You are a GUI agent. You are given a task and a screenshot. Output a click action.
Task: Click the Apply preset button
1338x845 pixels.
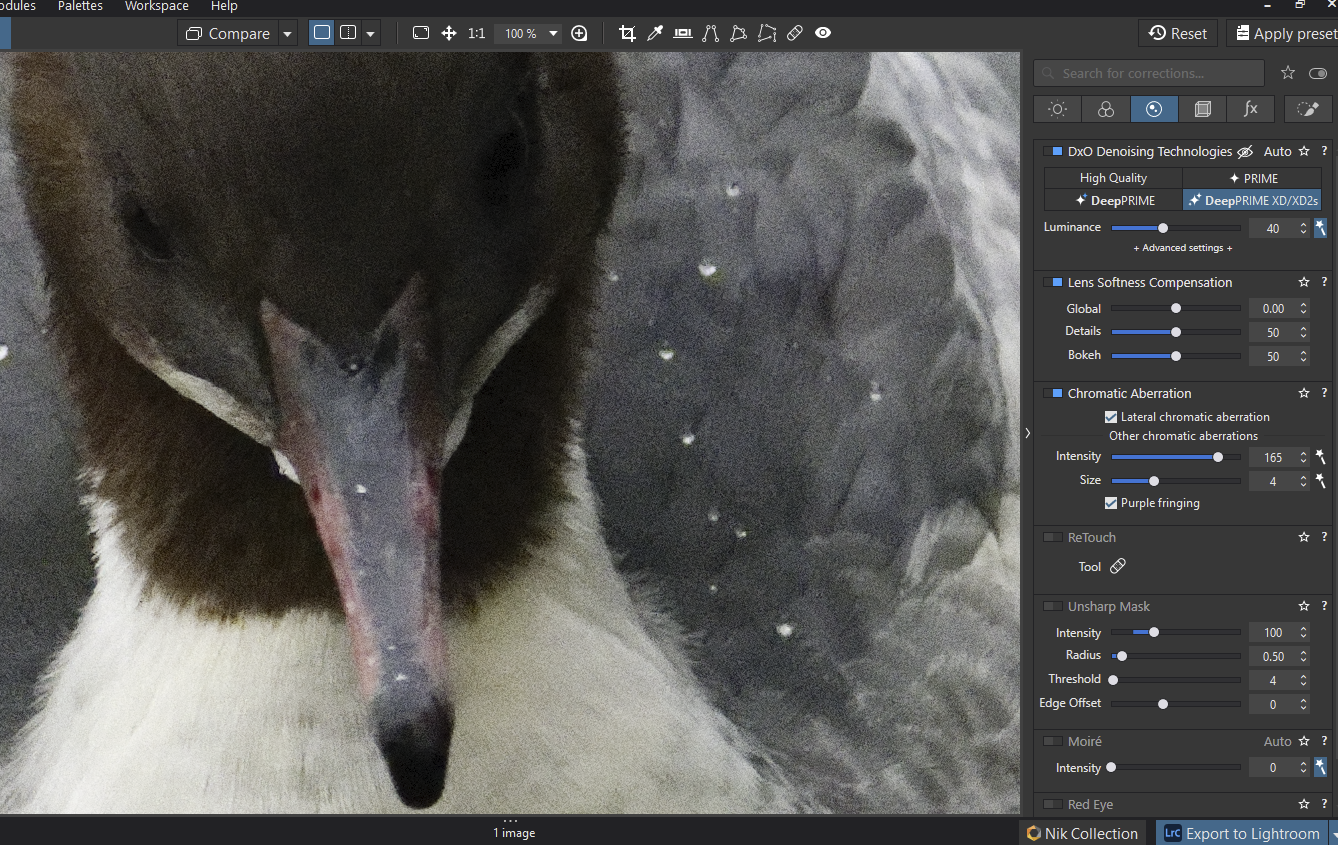pos(1284,33)
